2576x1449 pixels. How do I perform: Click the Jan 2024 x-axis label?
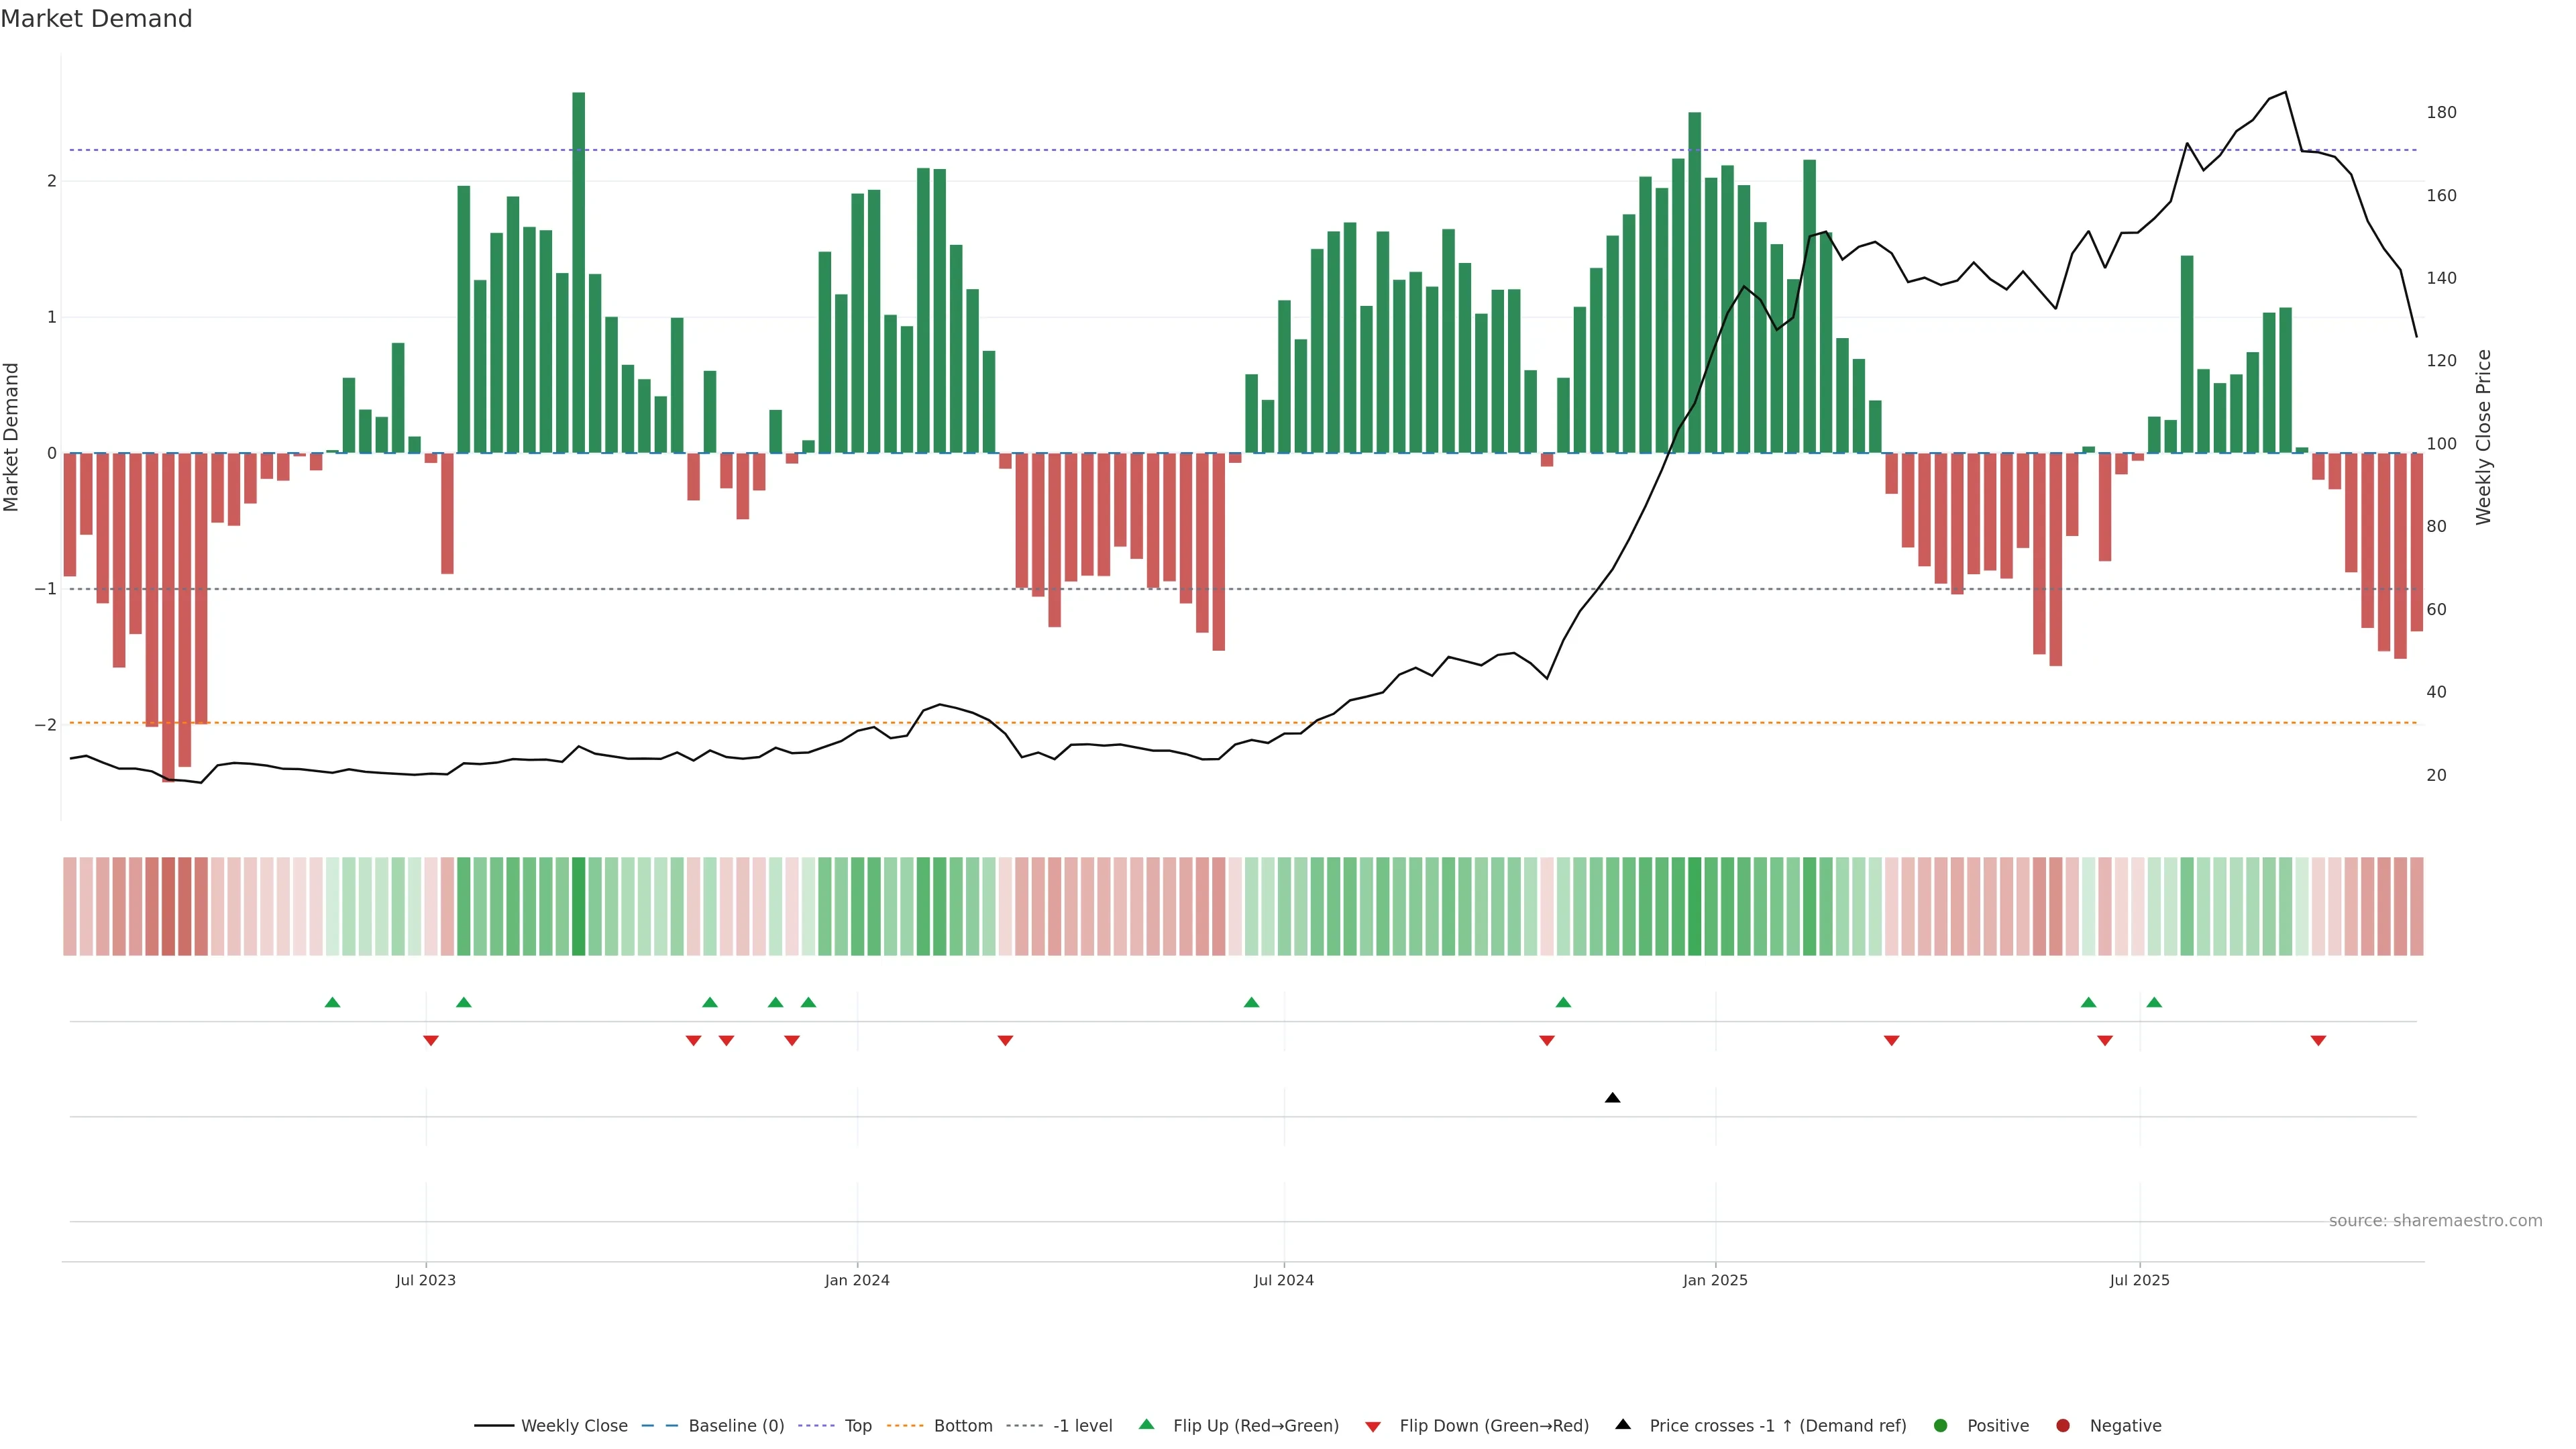point(857,1280)
